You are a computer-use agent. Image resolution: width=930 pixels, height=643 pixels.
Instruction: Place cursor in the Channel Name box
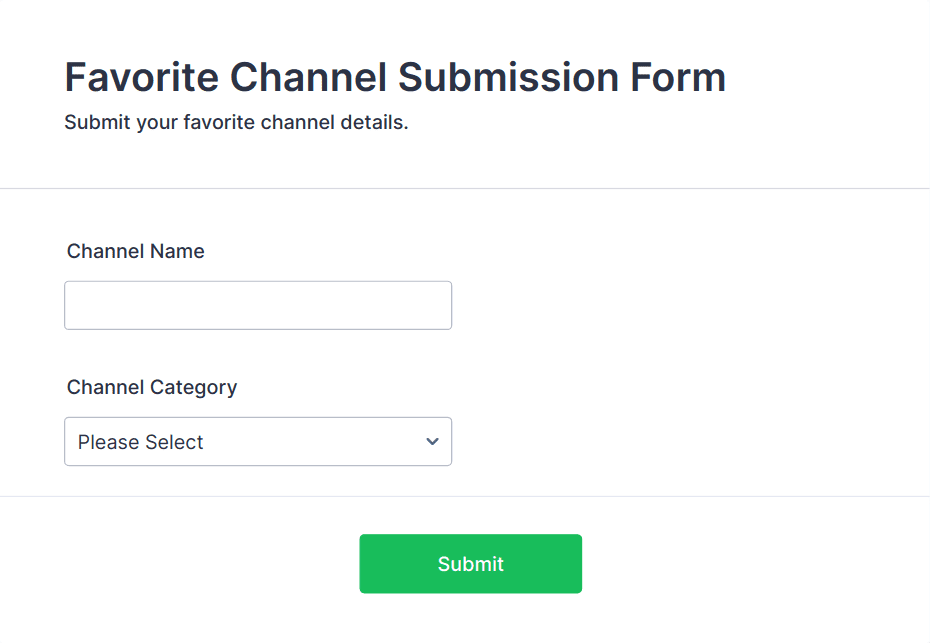(258, 305)
